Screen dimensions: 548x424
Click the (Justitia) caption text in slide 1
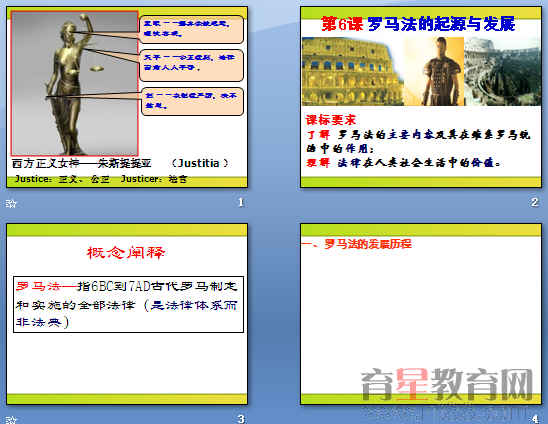pos(200,163)
